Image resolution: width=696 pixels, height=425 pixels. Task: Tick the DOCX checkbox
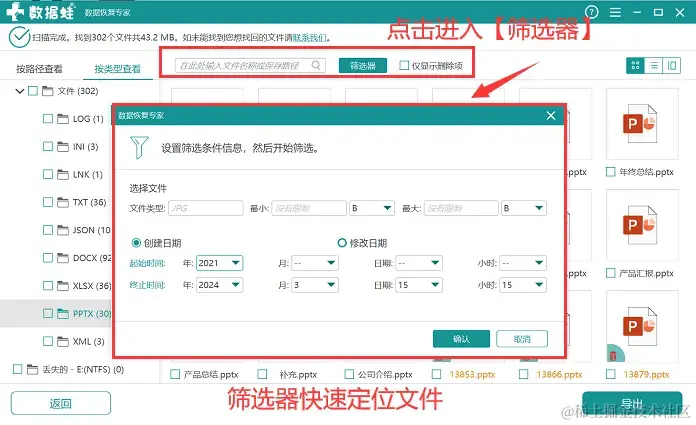point(48,258)
